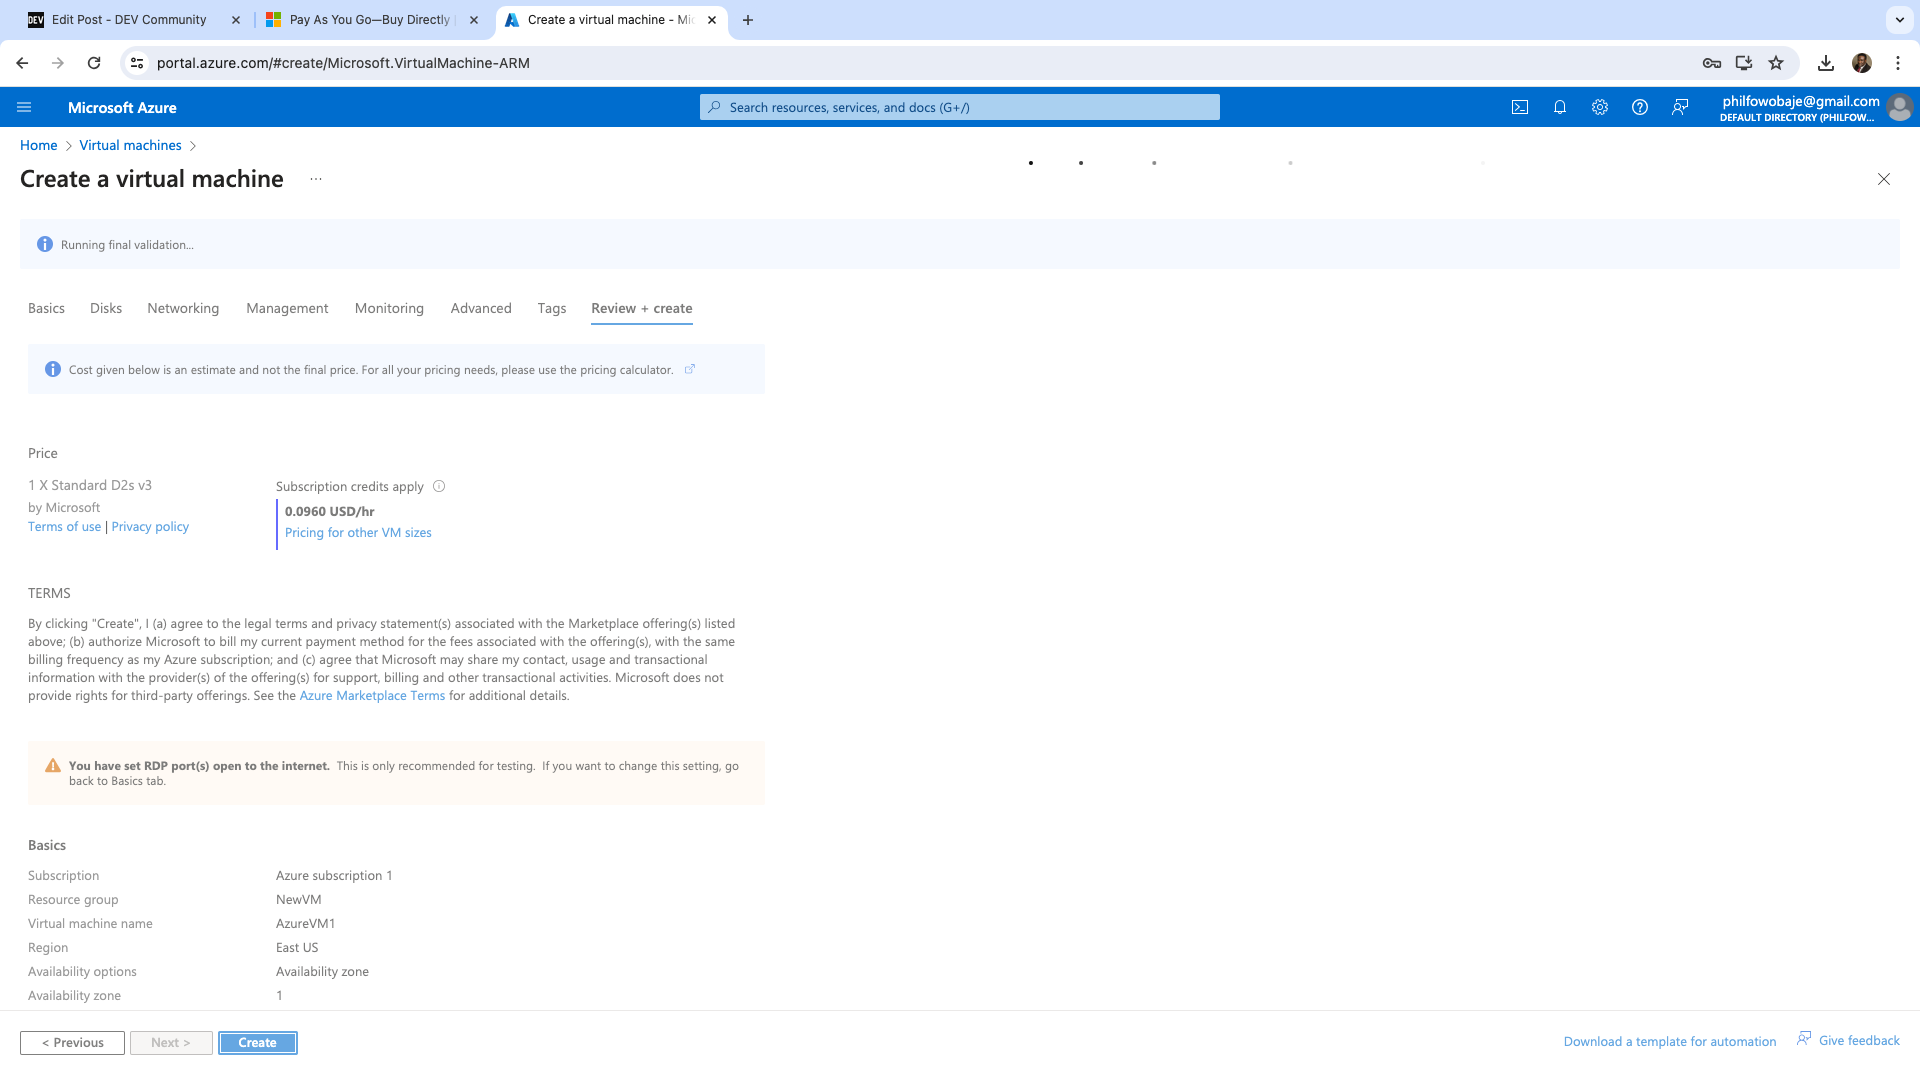This screenshot has width=1920, height=1080.
Task: Open the ellipsis menu beside page title
Action: click(316, 179)
